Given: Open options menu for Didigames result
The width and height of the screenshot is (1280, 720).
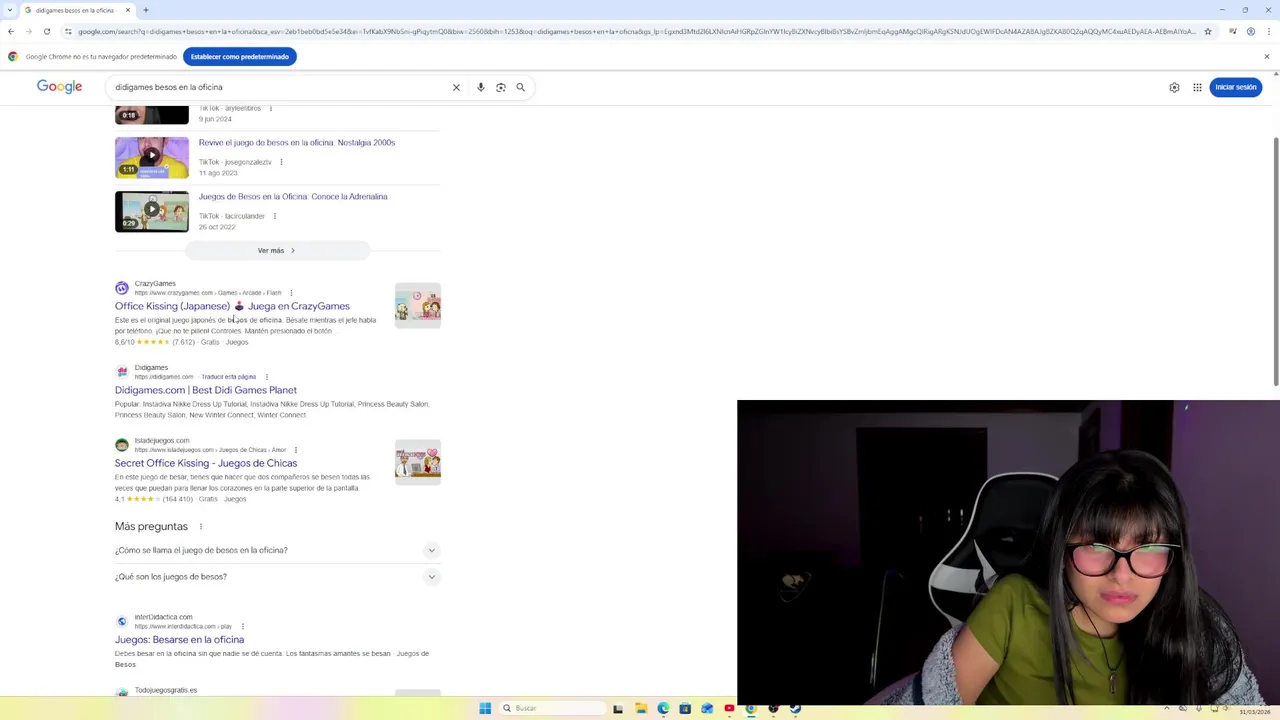Looking at the screenshot, I should 266,377.
